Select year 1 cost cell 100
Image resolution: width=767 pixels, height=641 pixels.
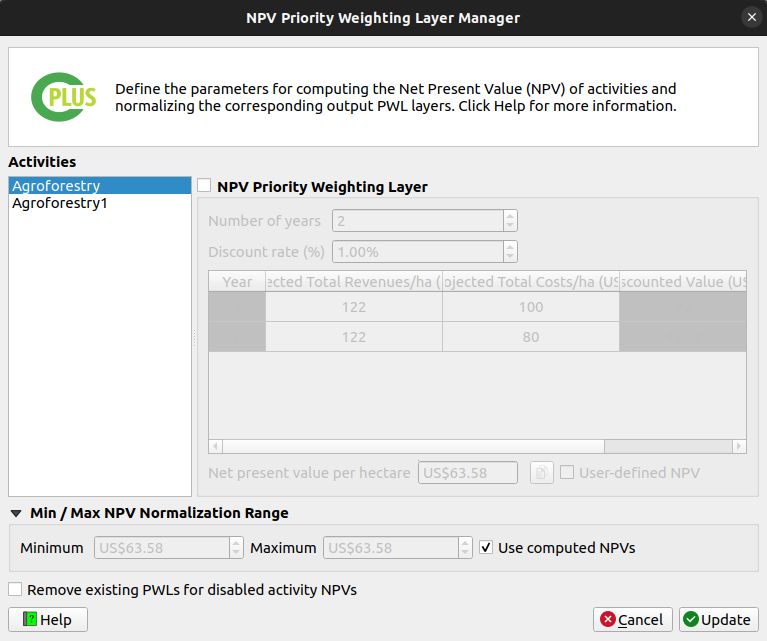531,307
